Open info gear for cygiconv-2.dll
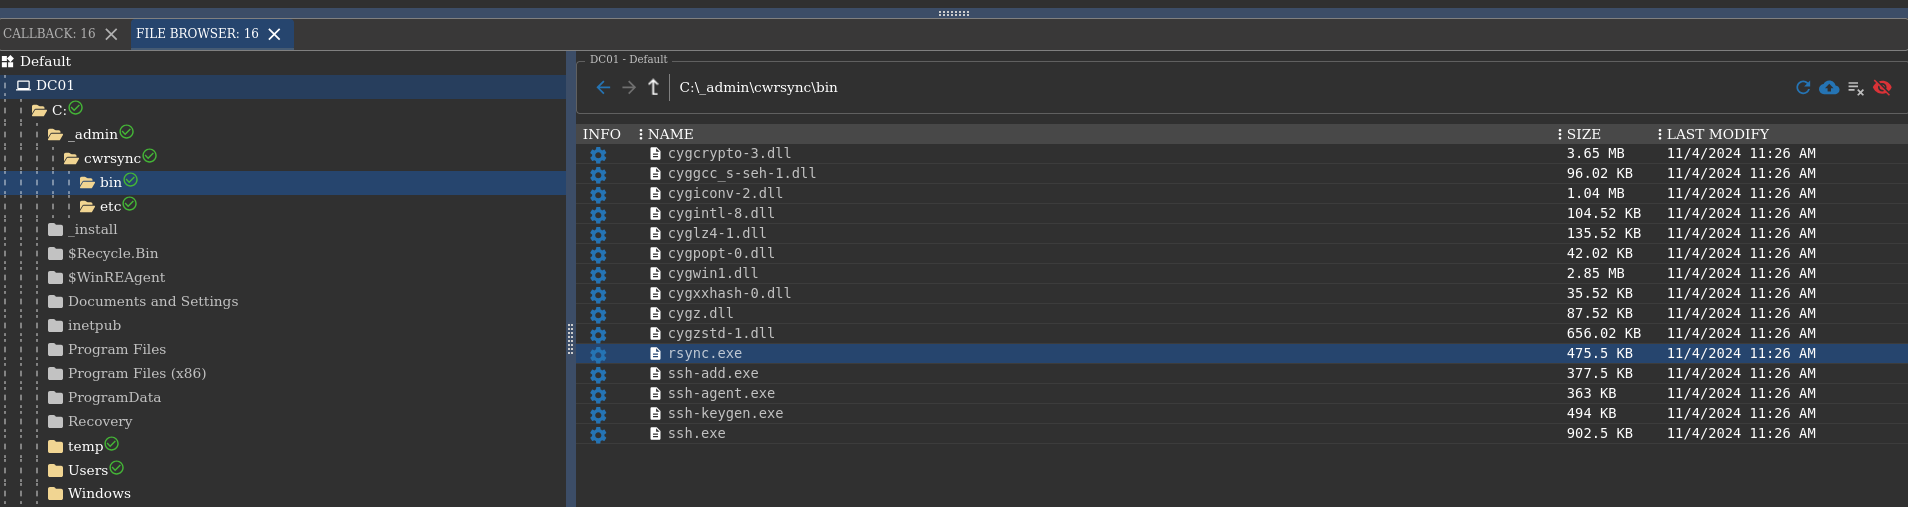 pos(598,195)
